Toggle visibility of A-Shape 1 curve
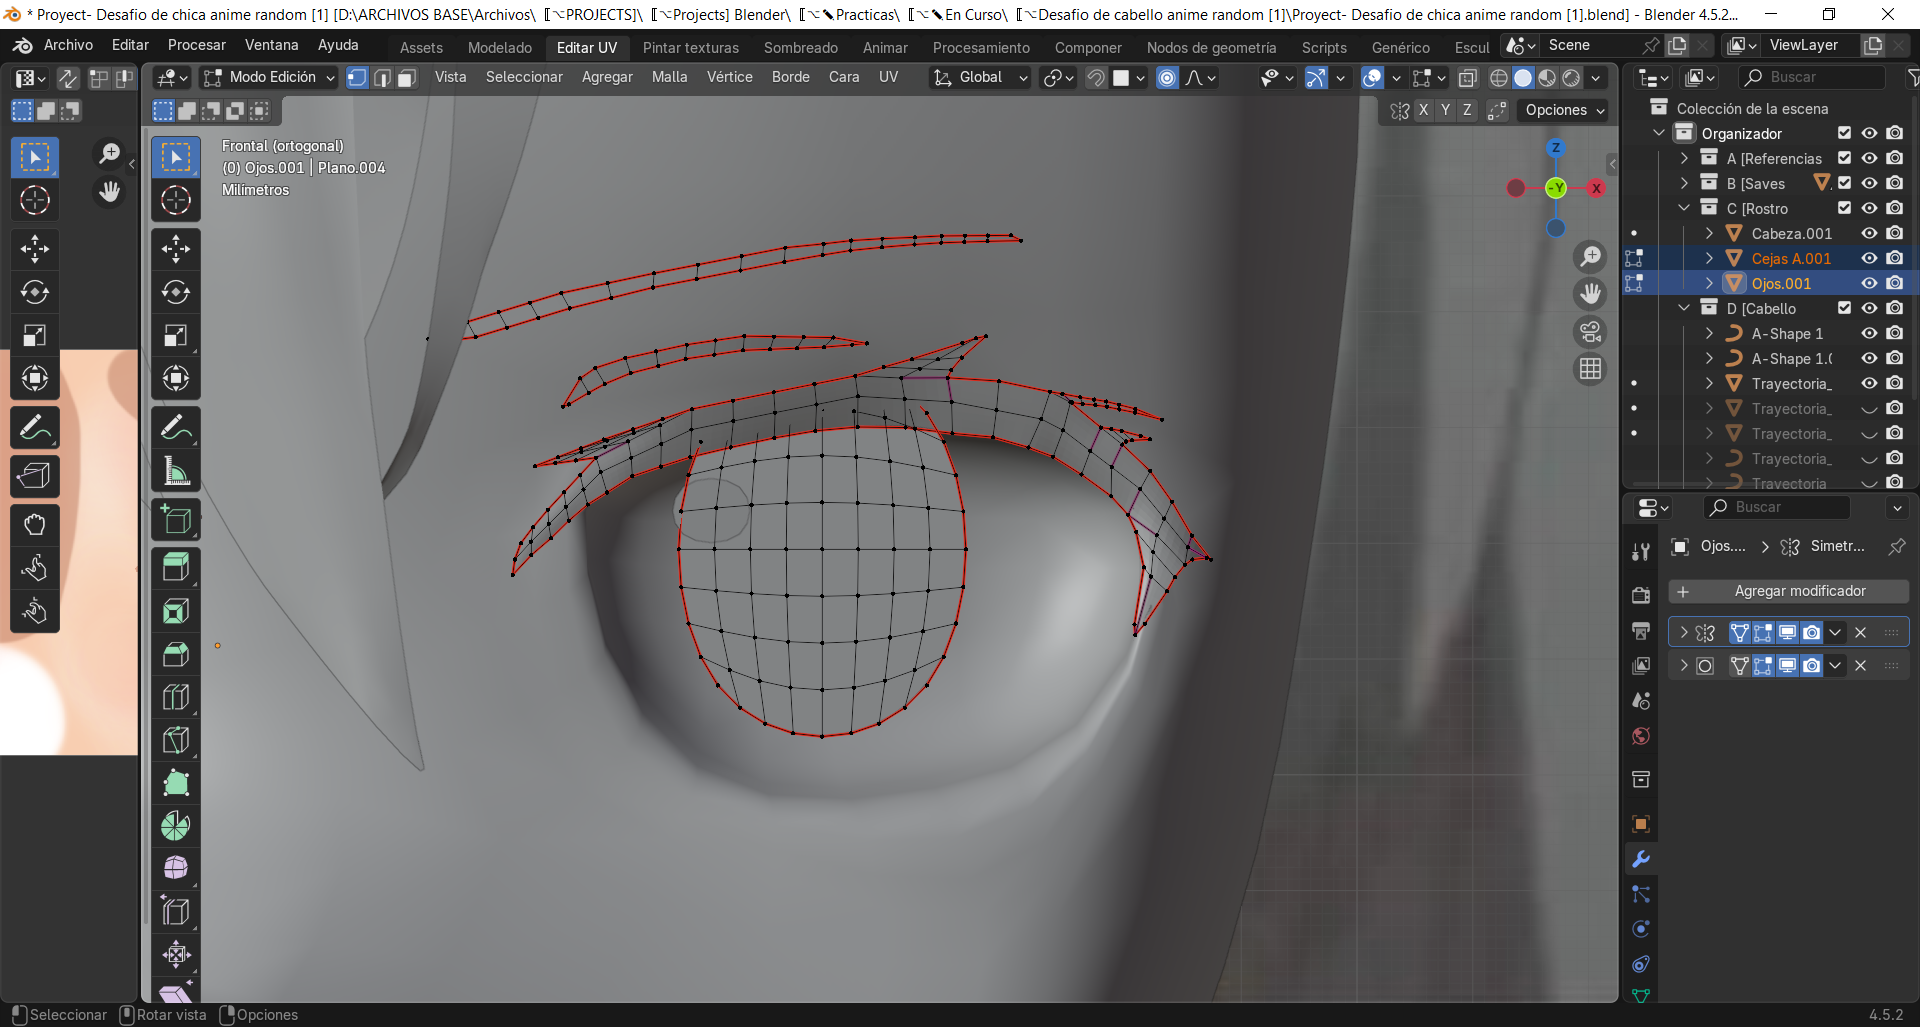The image size is (1920, 1027). coord(1868,333)
